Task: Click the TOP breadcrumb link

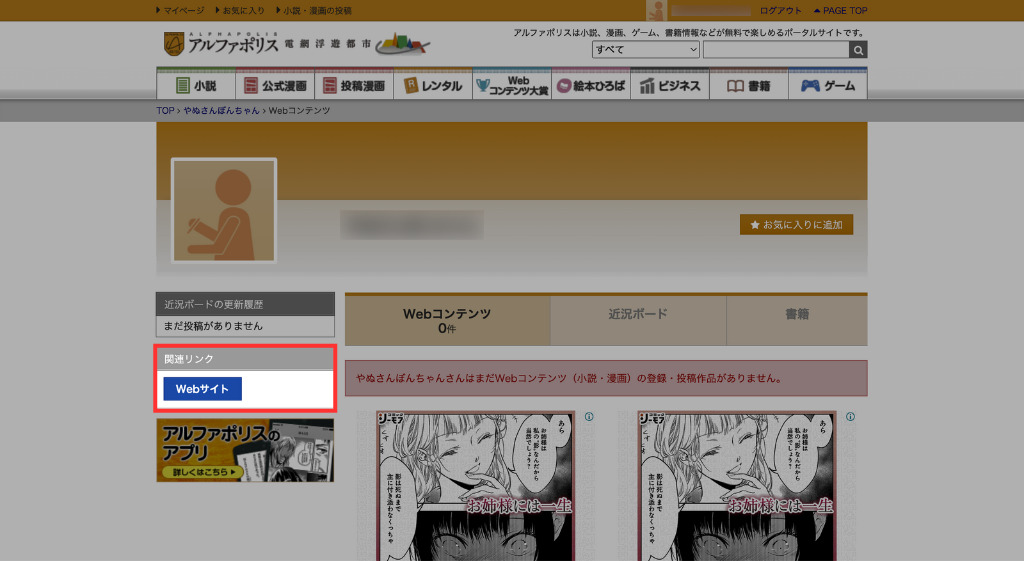Action: coord(165,110)
